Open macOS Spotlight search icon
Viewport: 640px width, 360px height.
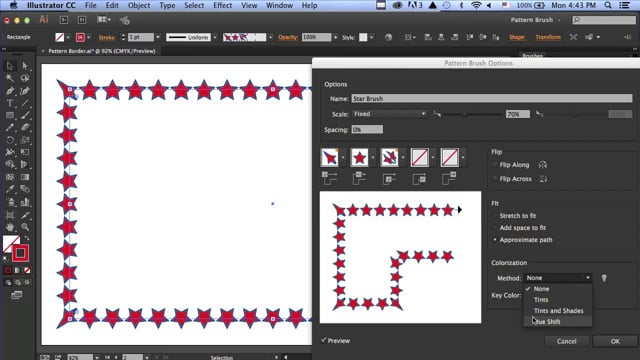(608, 5)
